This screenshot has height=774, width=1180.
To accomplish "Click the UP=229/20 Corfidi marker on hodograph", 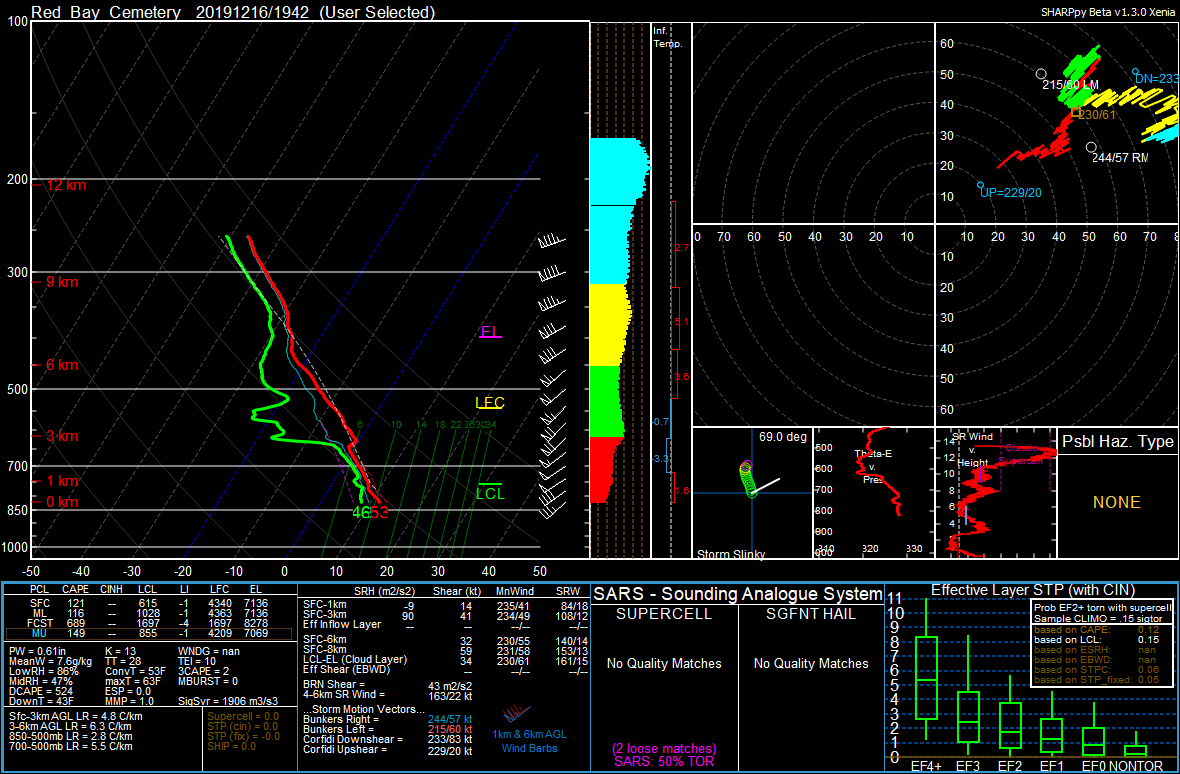I will click(x=981, y=185).
